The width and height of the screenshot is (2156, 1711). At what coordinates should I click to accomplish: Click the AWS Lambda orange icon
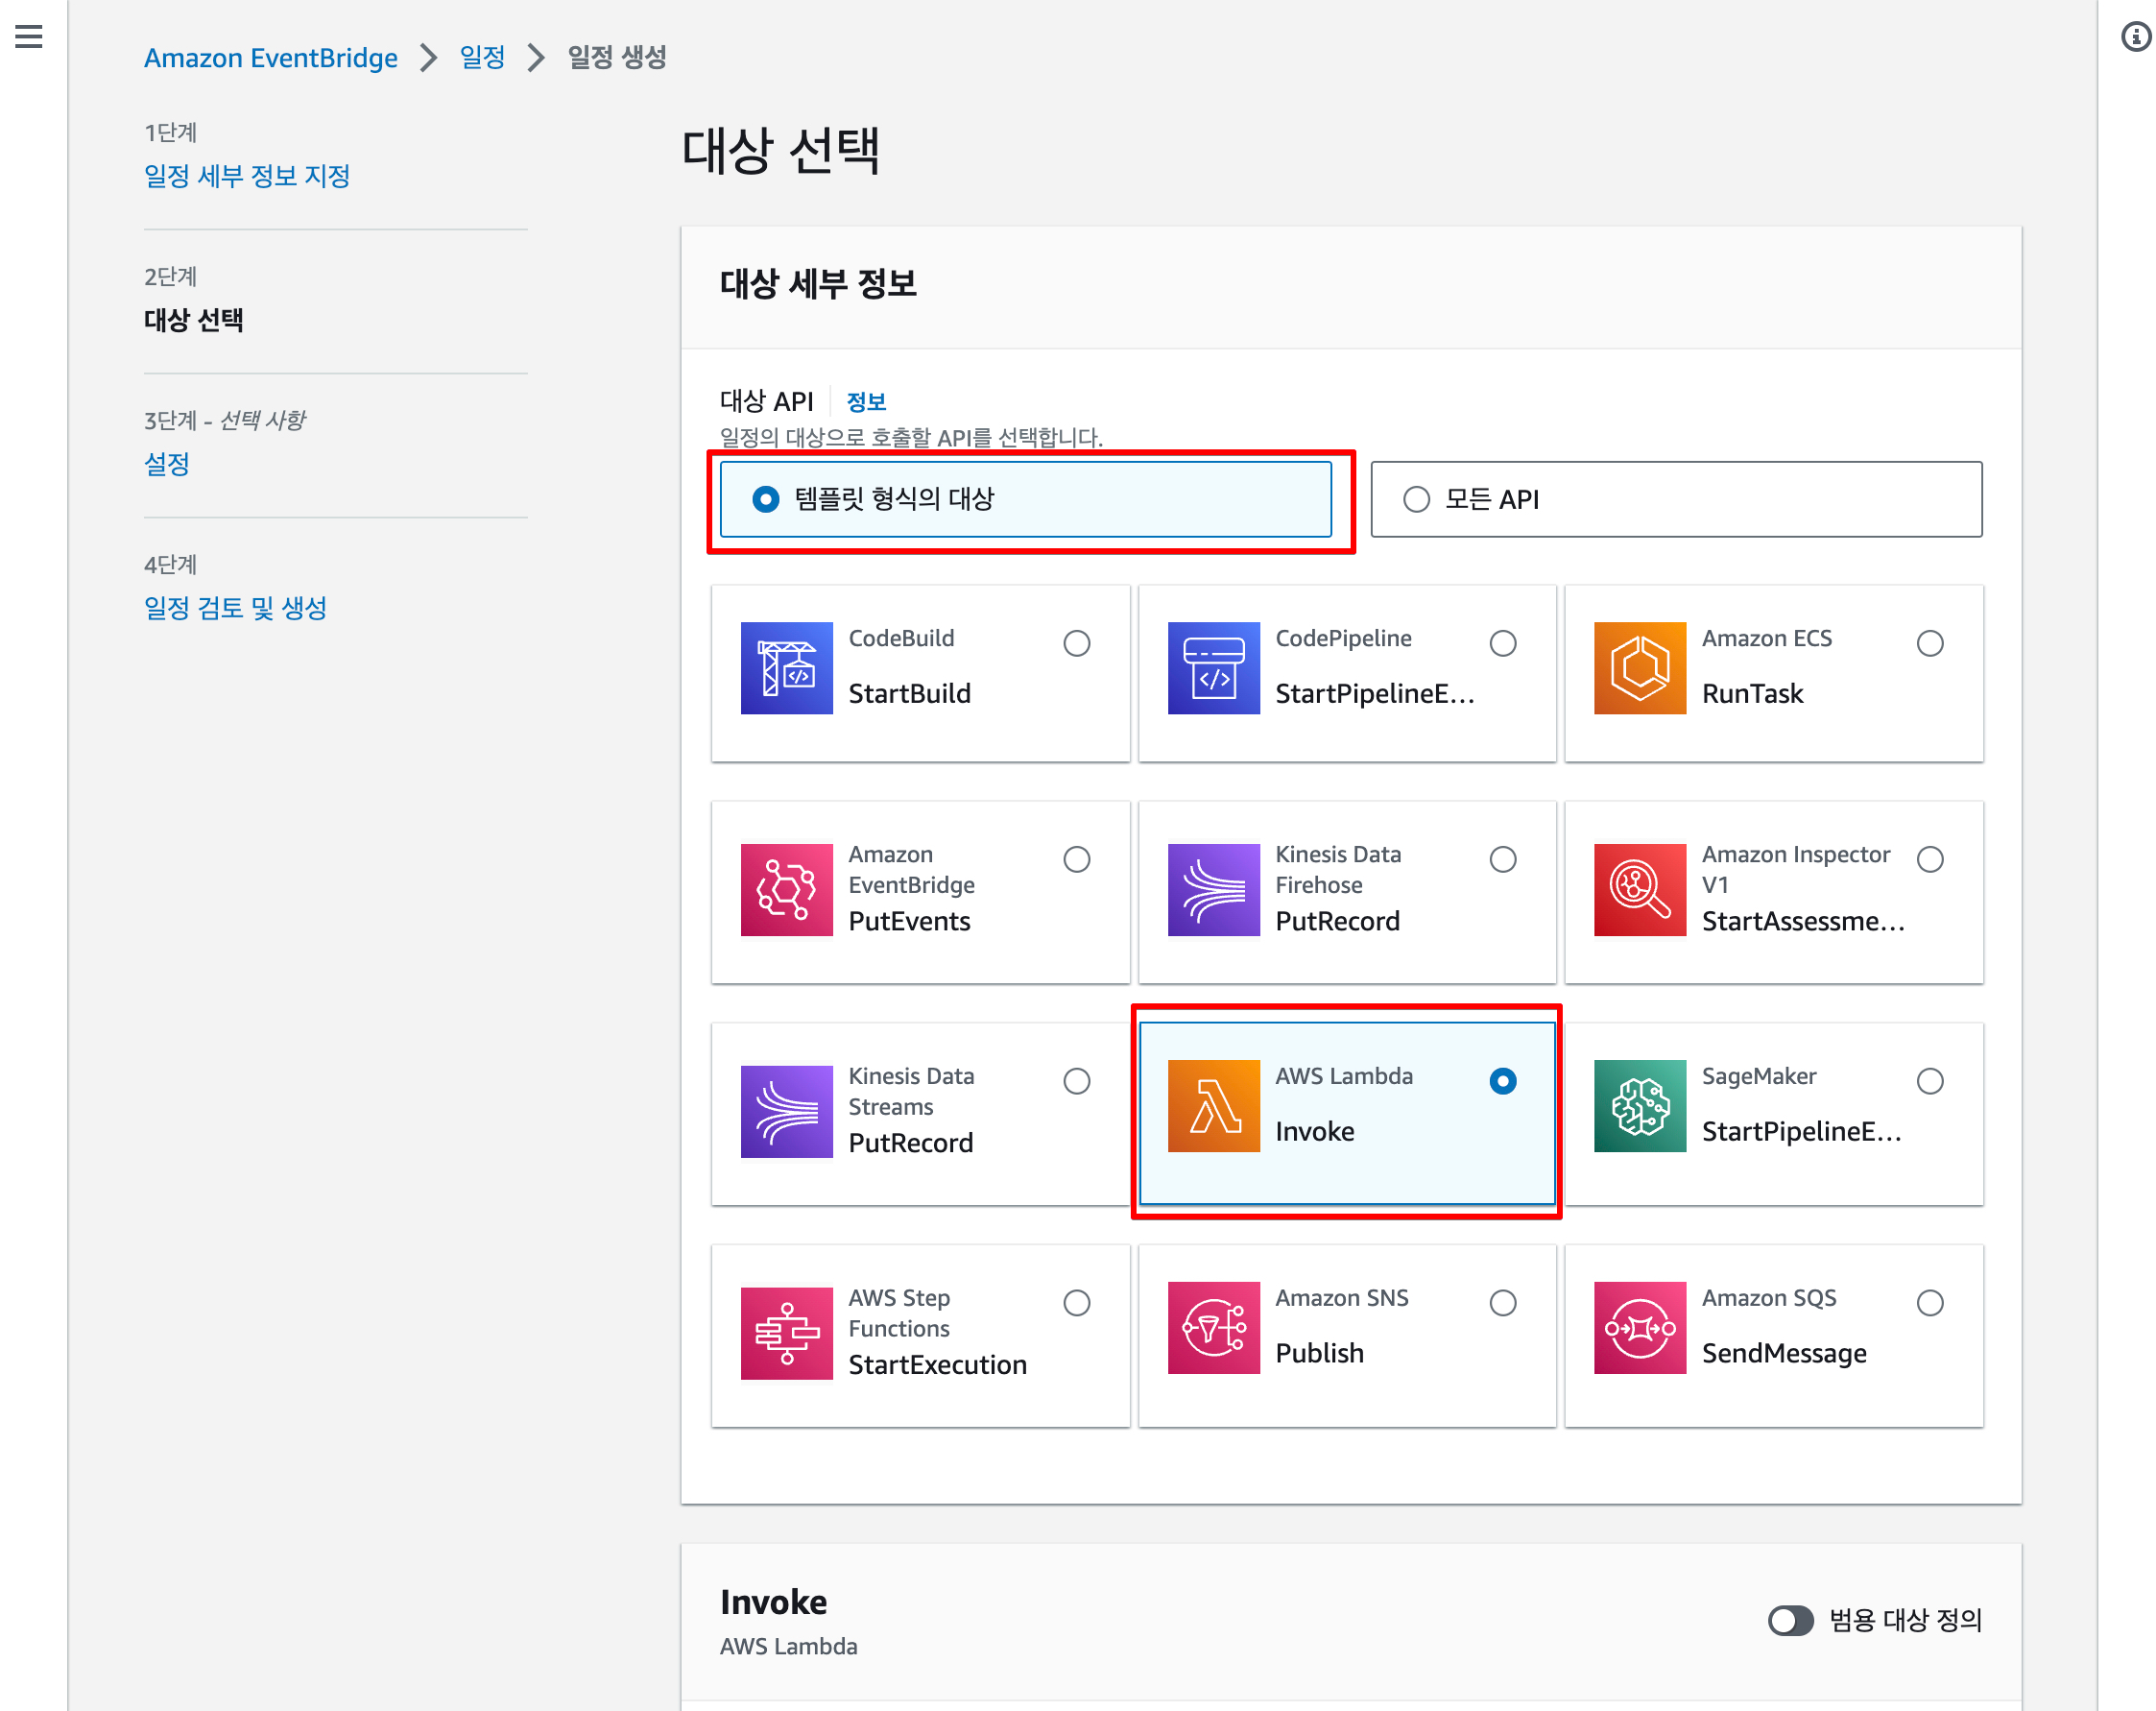(1213, 1106)
